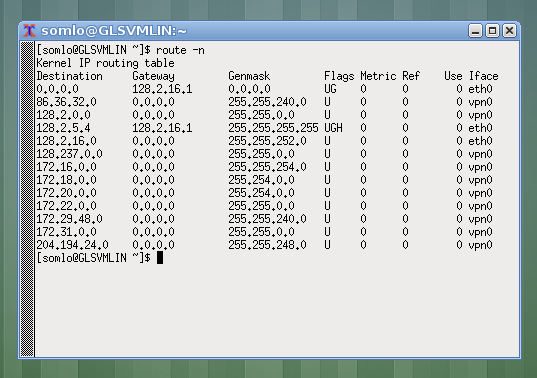This screenshot has width=537, height=378.
Task: Click the 255.255.255.255 genmask value
Action: pos(273,128)
